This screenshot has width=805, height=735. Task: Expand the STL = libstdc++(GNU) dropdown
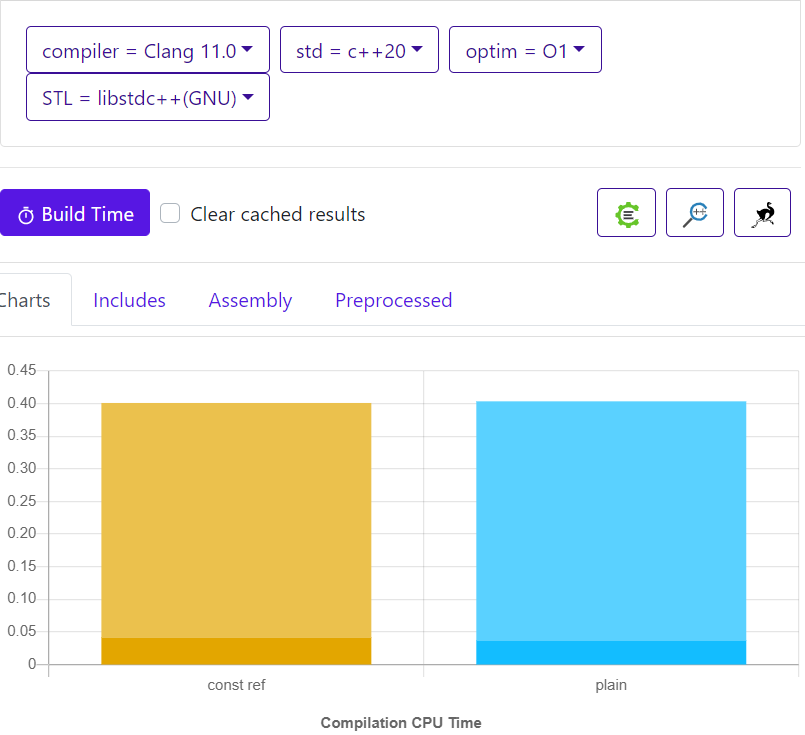coord(147,98)
